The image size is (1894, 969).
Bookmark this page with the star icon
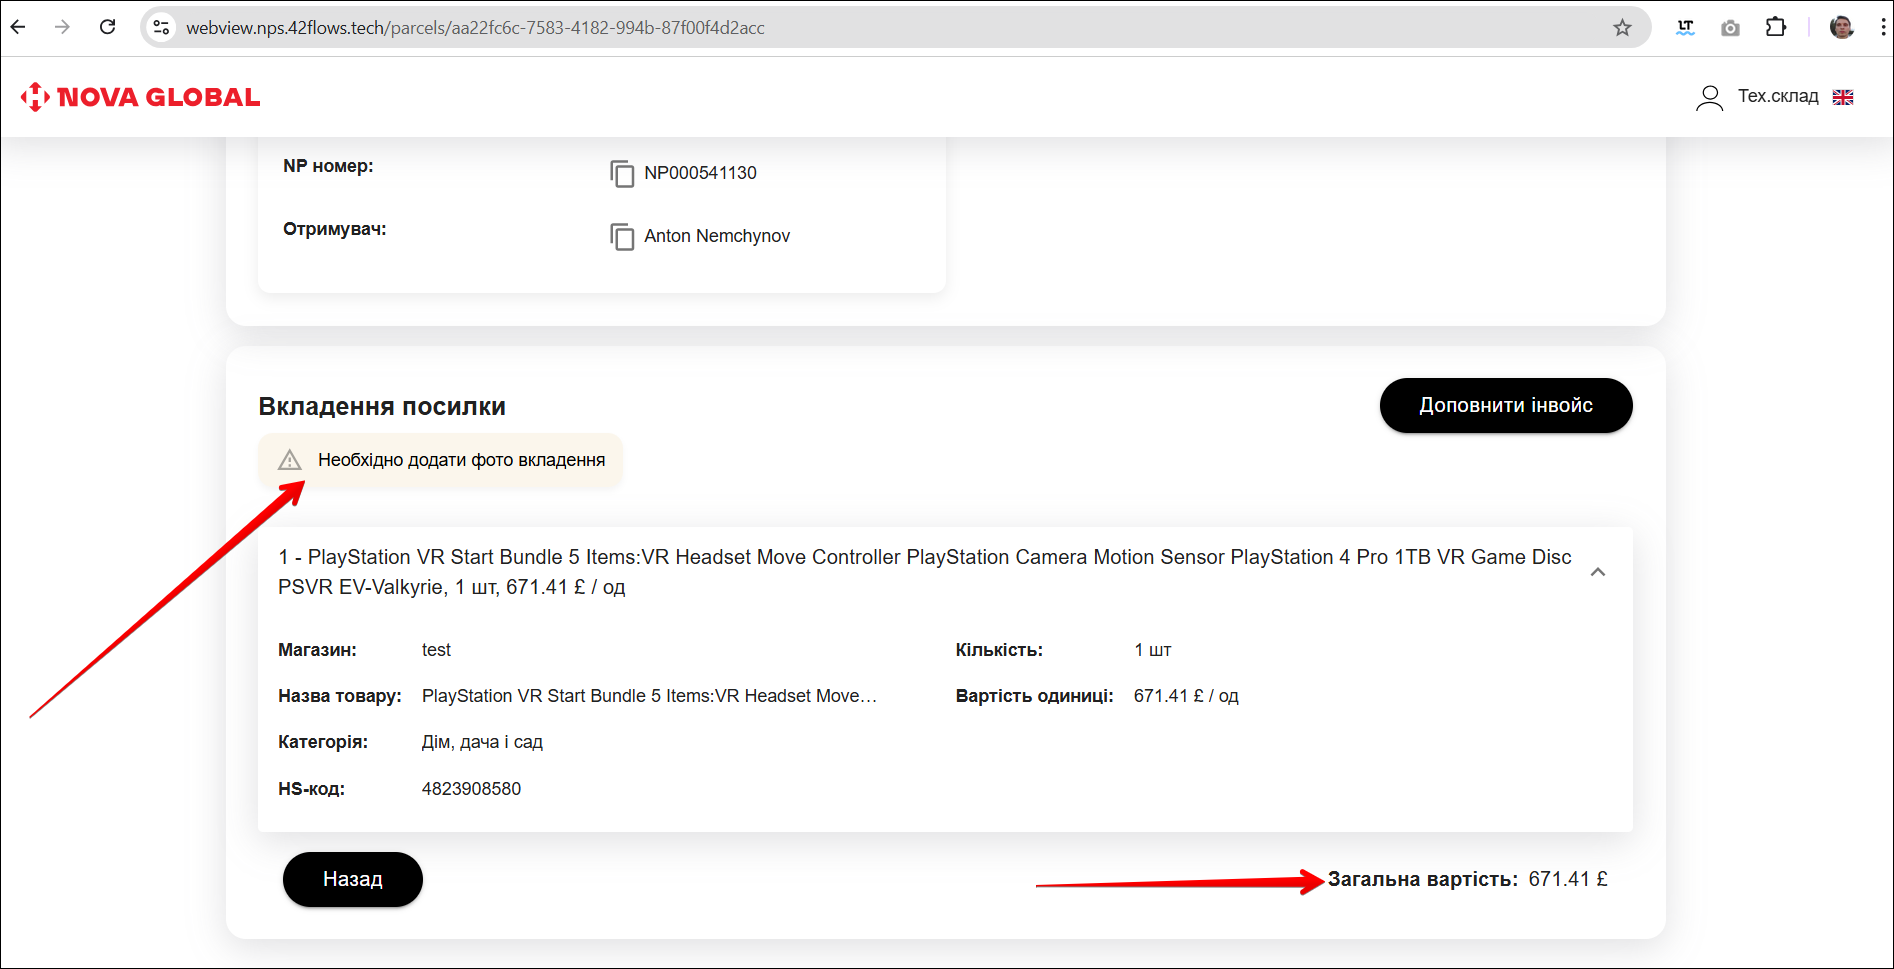tap(1622, 28)
